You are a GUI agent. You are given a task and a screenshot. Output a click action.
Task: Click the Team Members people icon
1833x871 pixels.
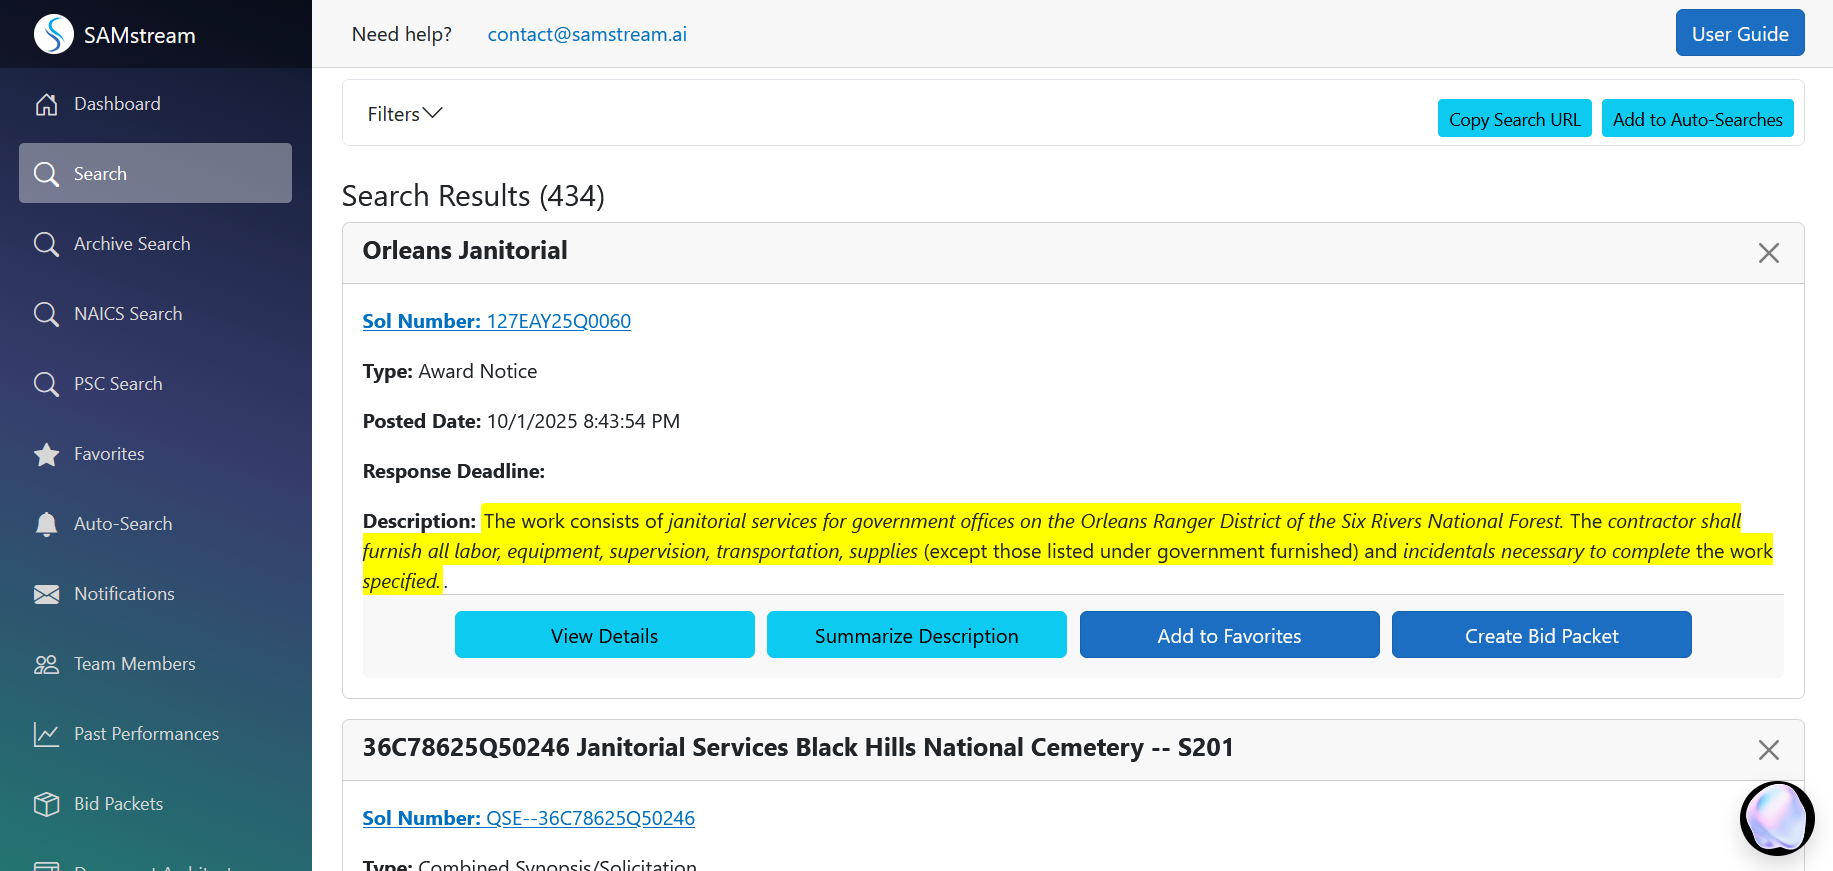point(46,664)
